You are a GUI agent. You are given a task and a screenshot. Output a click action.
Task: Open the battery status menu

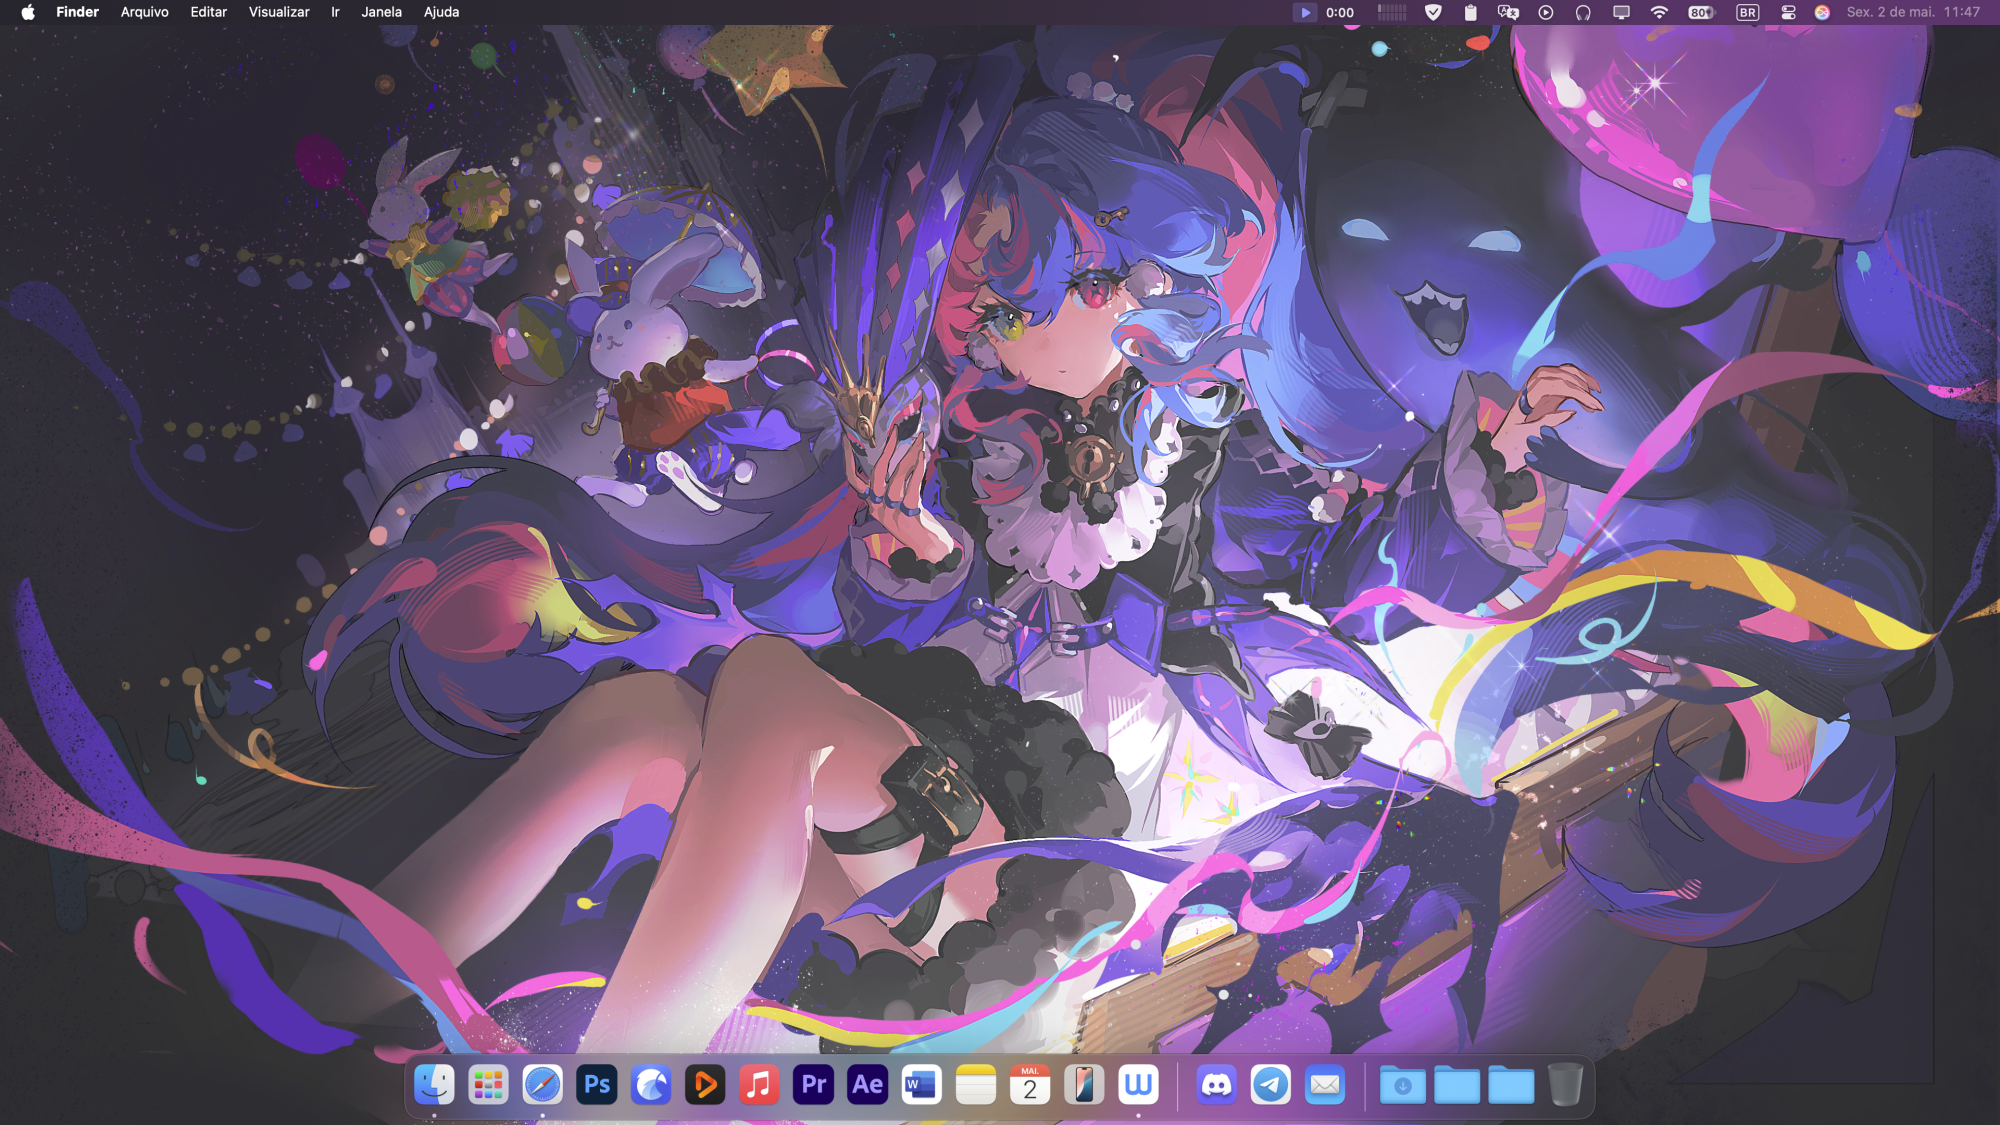click(1701, 12)
